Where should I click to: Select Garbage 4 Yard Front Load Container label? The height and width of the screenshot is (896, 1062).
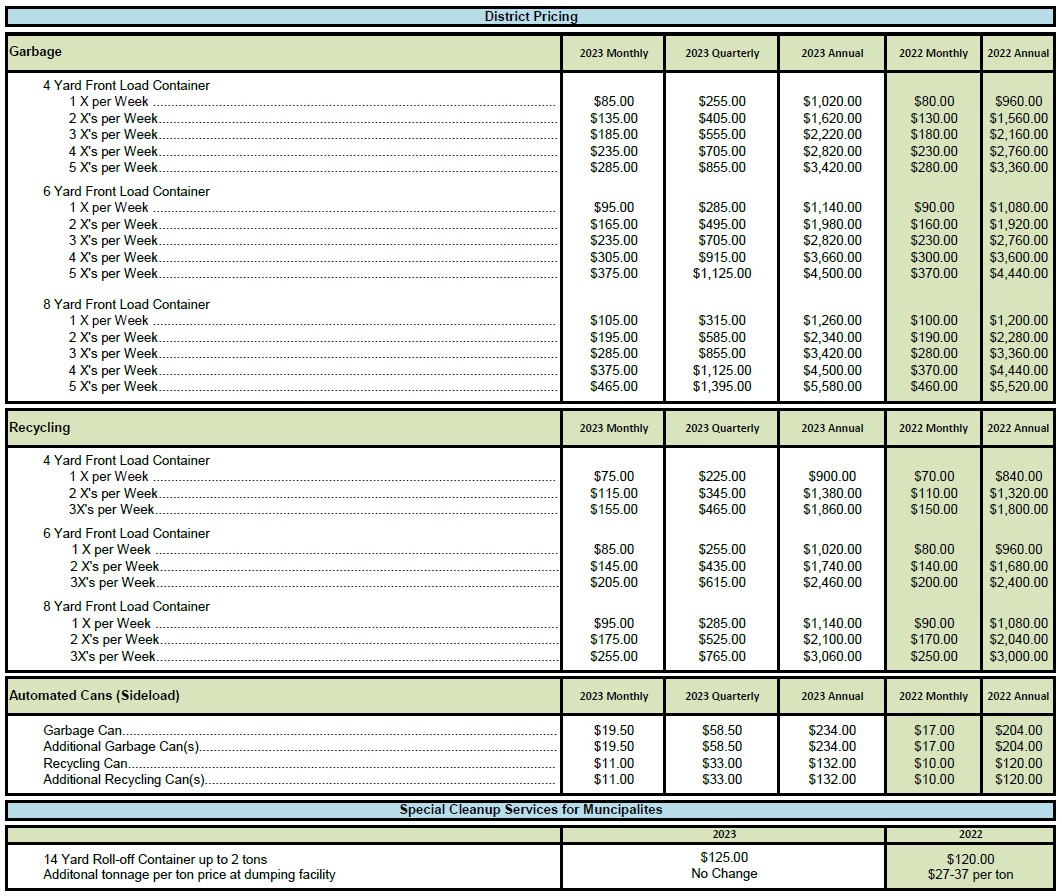pyautogui.click(x=127, y=85)
